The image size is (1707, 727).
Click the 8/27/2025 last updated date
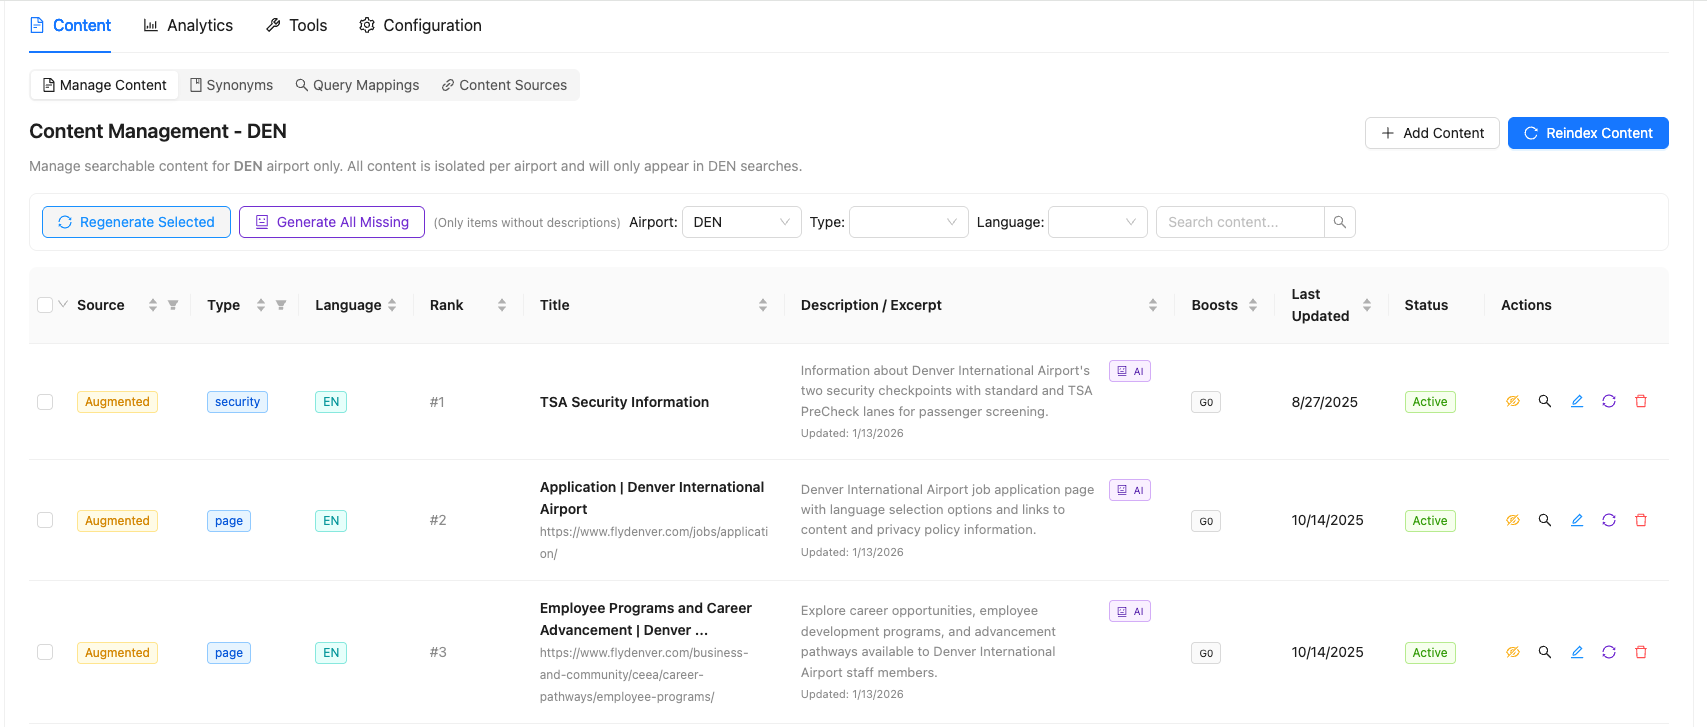pos(1324,402)
